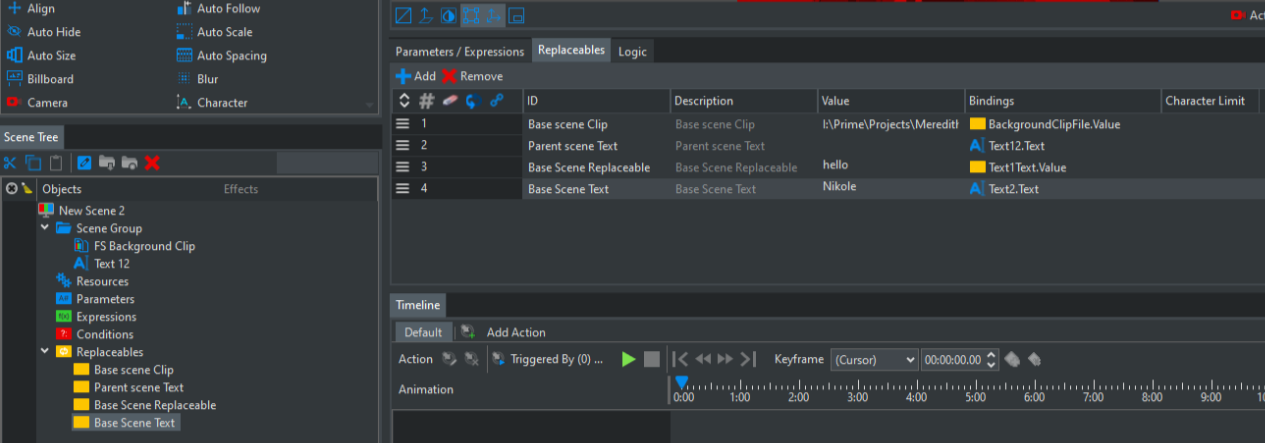The height and width of the screenshot is (443, 1265).
Task: Click the timecode field showing 00:00:00.00
Action: tap(952, 359)
